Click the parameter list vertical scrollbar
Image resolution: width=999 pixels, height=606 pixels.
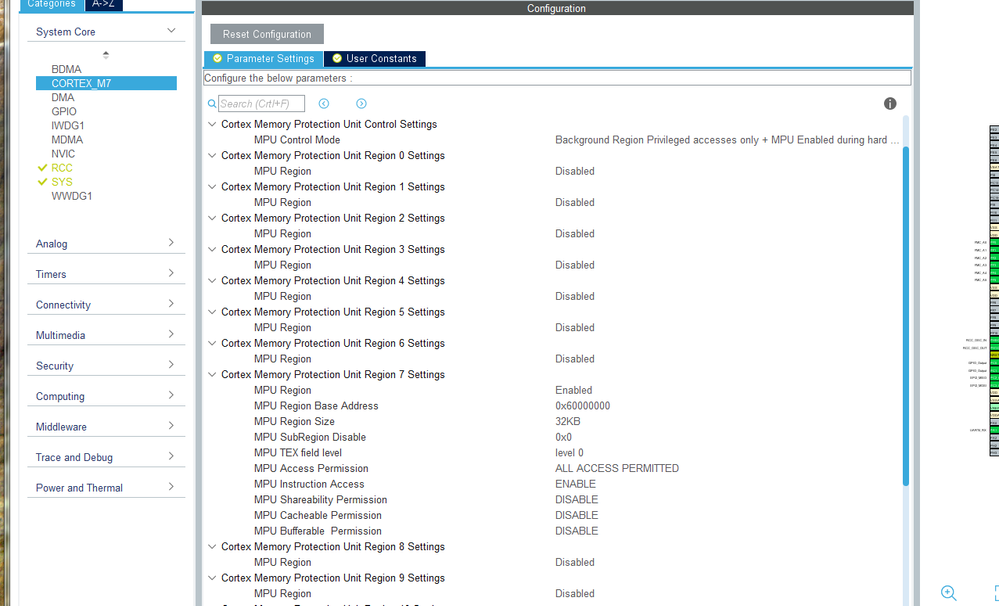click(x=905, y=316)
